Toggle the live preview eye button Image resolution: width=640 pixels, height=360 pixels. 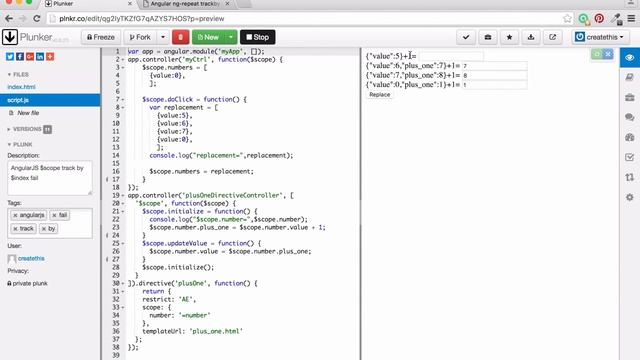click(x=629, y=58)
